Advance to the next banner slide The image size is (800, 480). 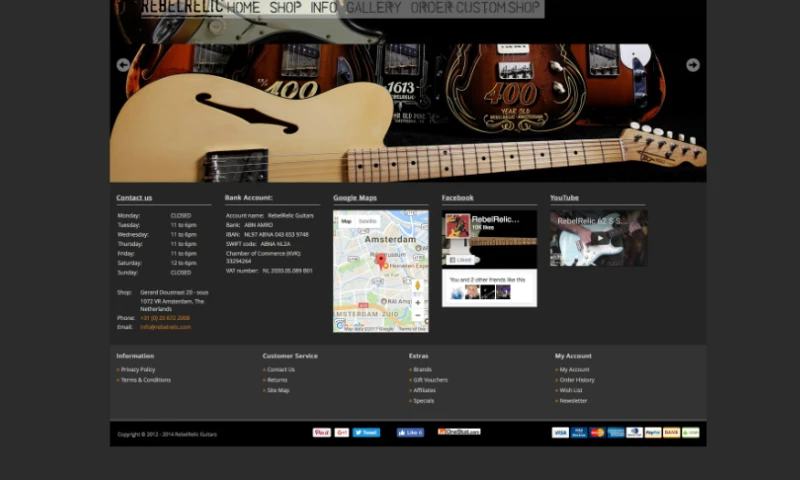(692, 65)
